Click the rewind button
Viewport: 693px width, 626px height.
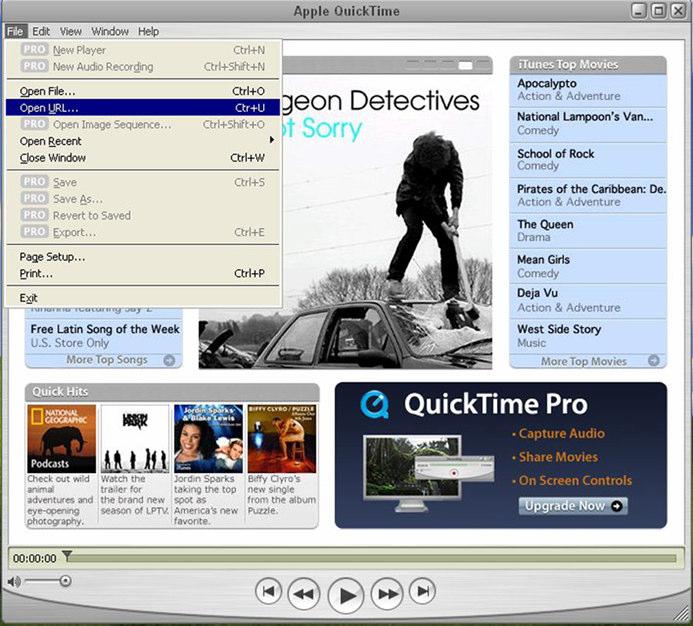[304, 594]
